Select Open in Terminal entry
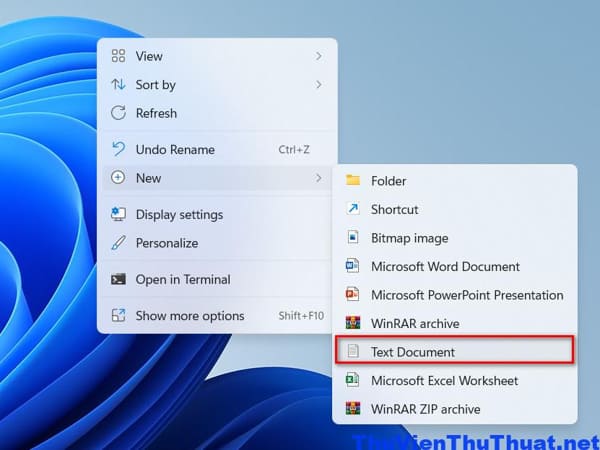600x450 pixels. point(217,279)
